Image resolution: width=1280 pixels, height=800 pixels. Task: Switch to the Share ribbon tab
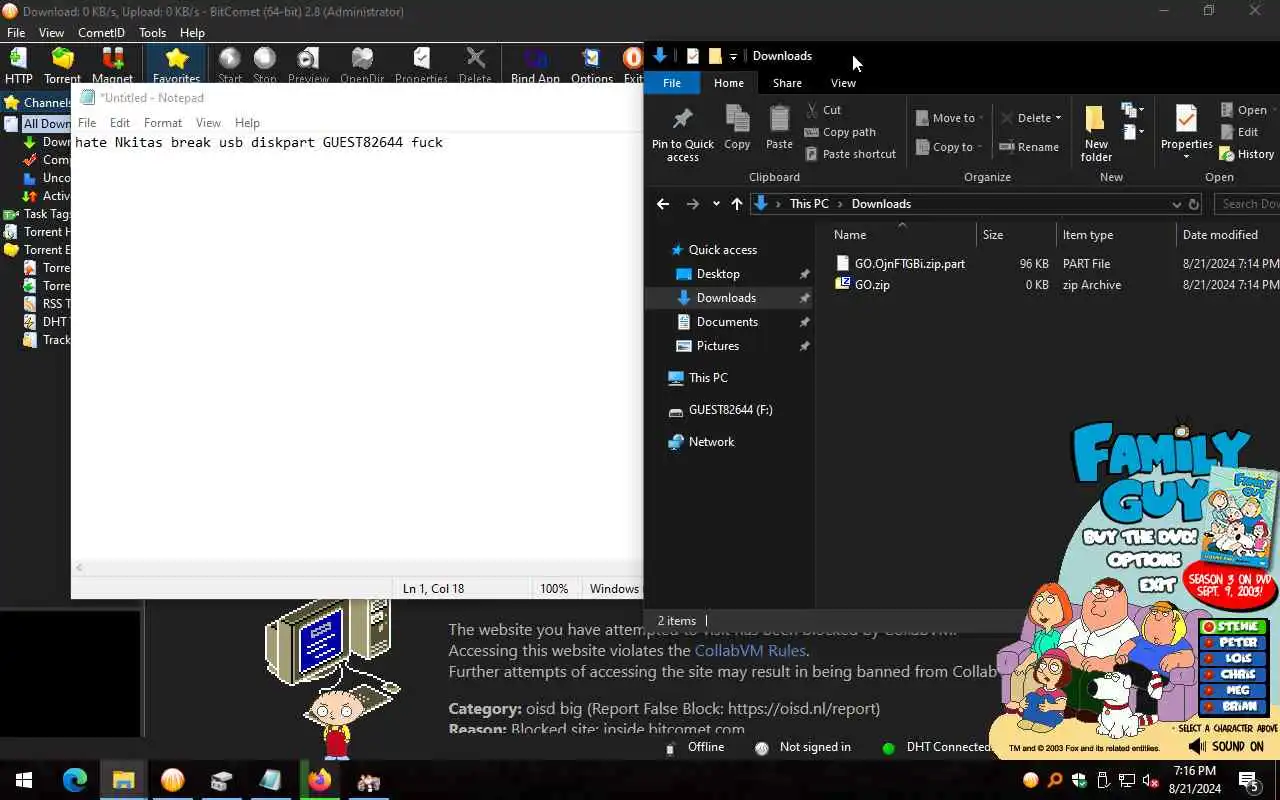(787, 83)
